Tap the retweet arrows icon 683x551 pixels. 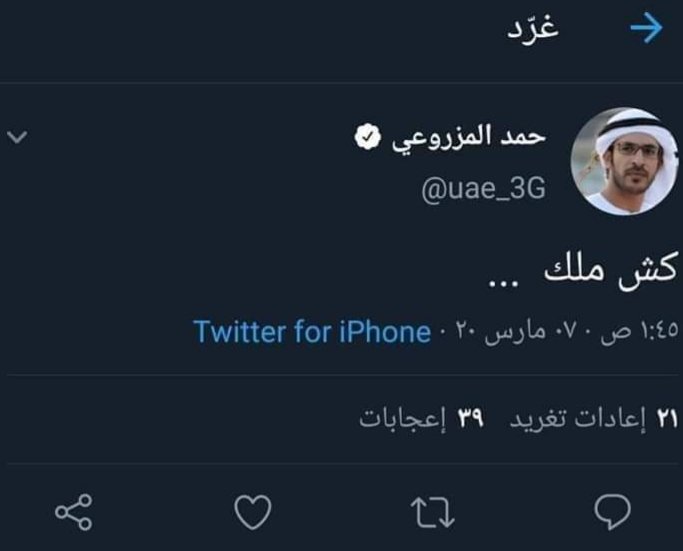tap(433, 512)
